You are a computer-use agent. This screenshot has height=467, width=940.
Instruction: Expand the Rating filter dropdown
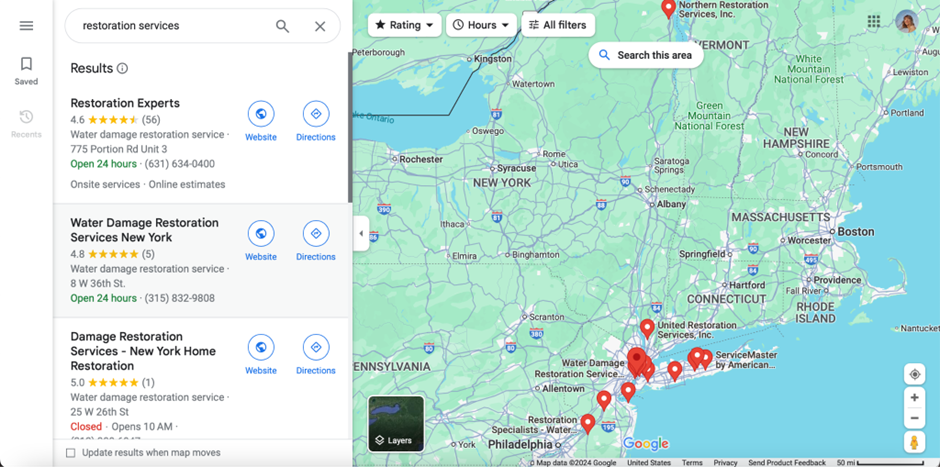click(405, 25)
